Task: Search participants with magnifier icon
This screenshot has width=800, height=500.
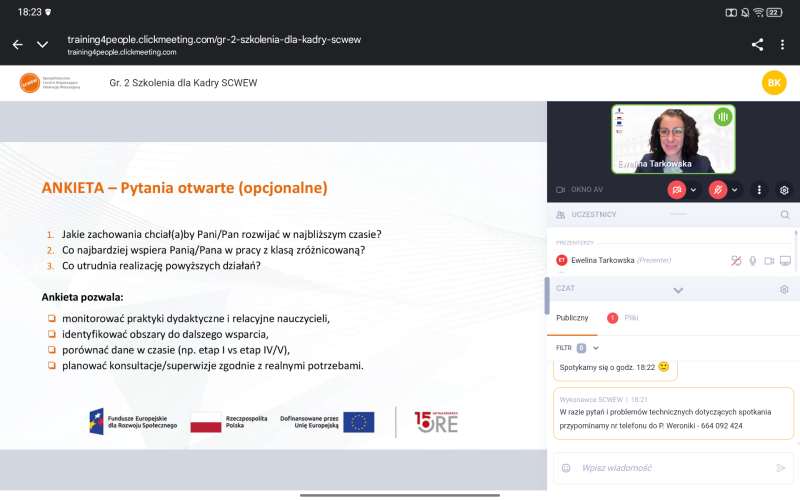Action: click(784, 214)
